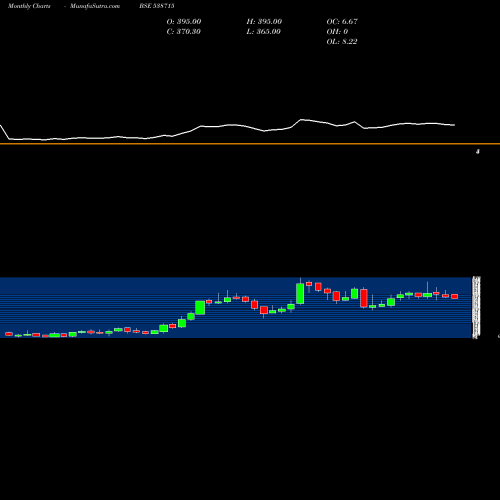Click the OL: 8.22 reading
Viewport: 500px width, 500px height.
coord(342,41)
